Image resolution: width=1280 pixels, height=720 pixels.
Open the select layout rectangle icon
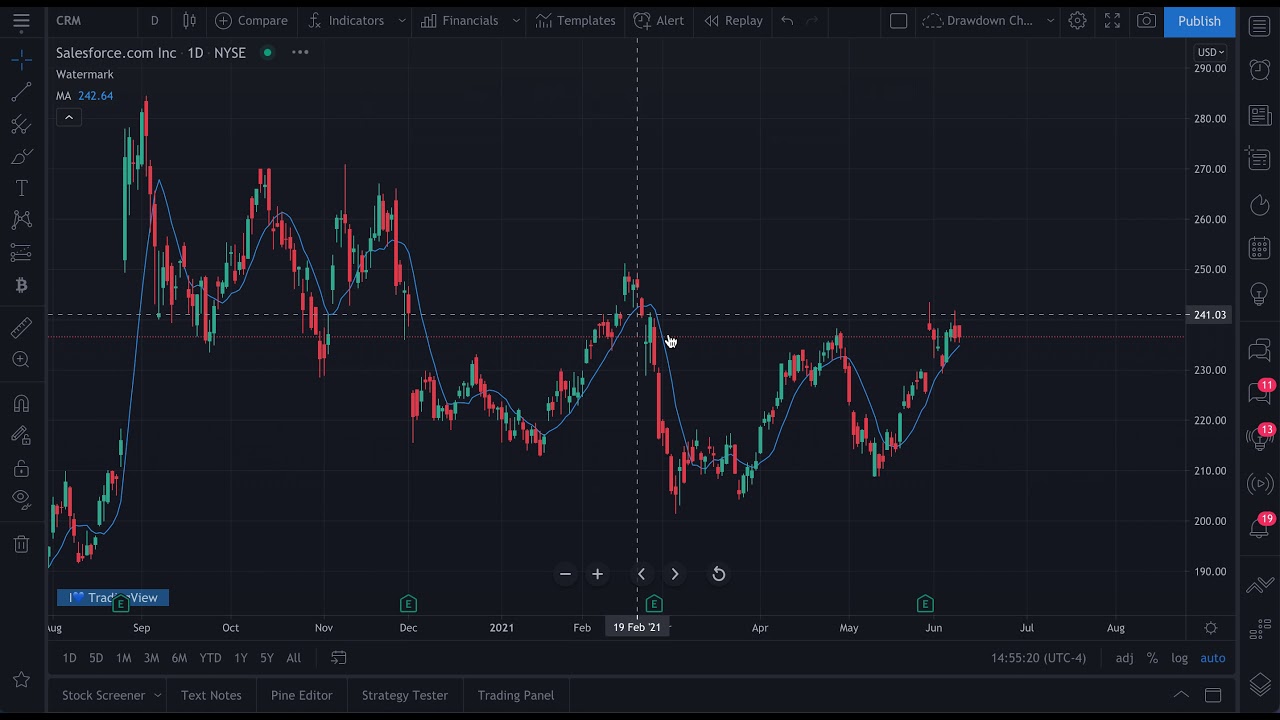tap(898, 20)
